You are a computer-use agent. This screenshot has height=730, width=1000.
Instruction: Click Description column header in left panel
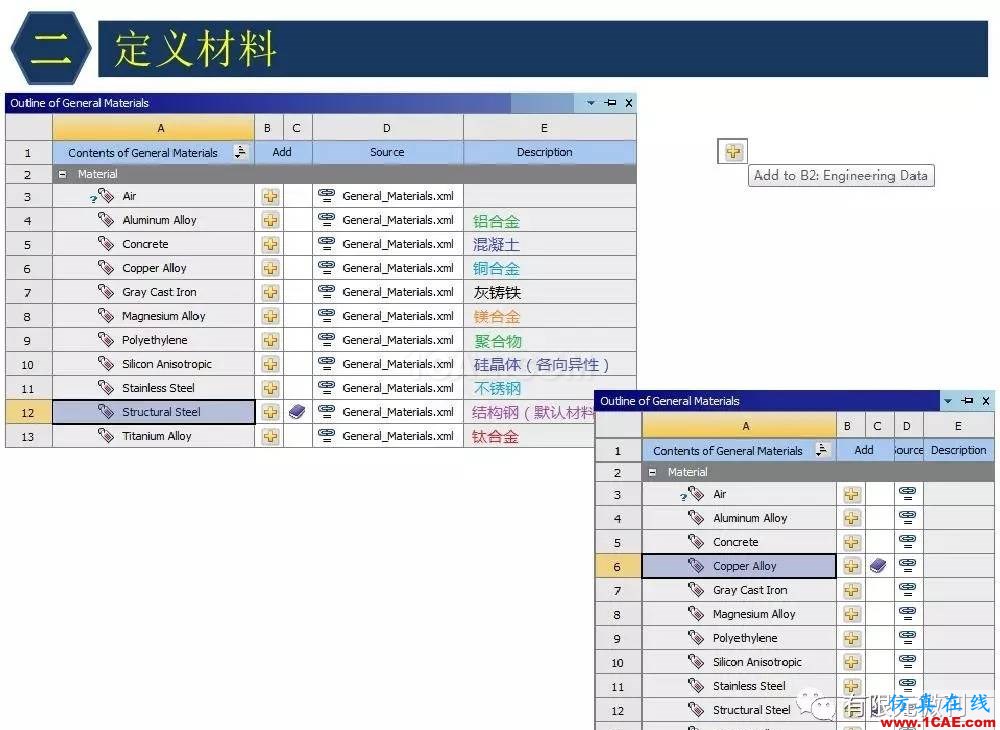(550, 152)
